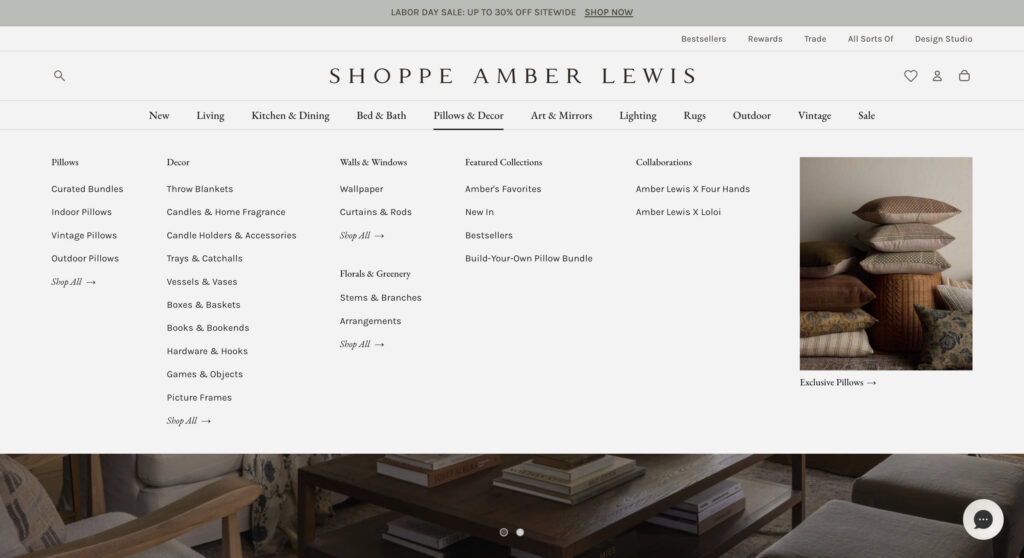1024x558 pixels.
Task: Open Bed & Bath menu
Action: 381,116
